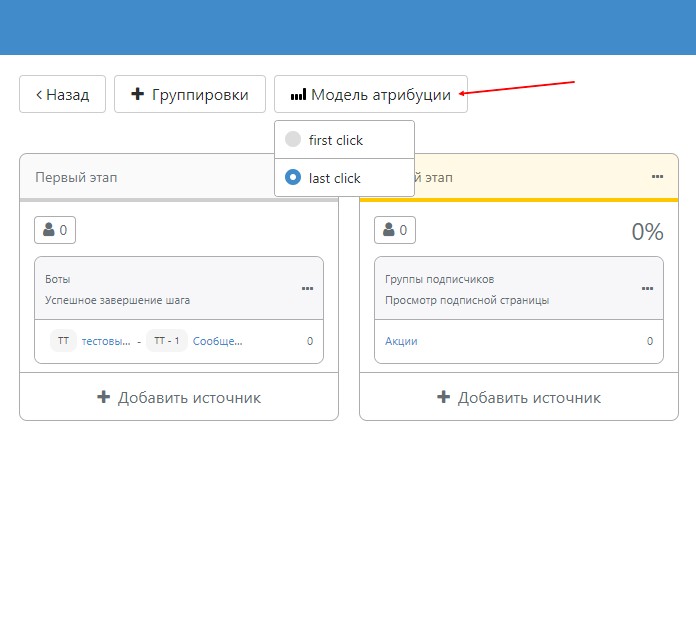Open the three-dot menu on Боты card
This screenshot has height=627, width=696.
click(307, 289)
